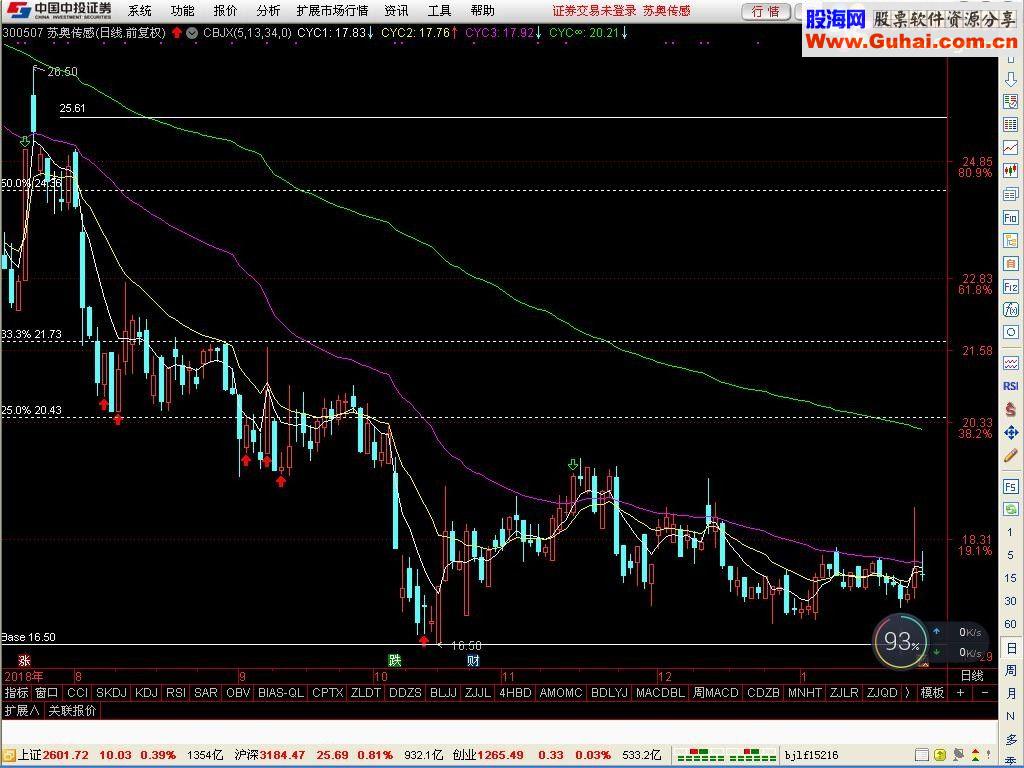Select the line chart icon in the right toolbar
Screen dimensions: 1024x768
click(x=1011, y=148)
